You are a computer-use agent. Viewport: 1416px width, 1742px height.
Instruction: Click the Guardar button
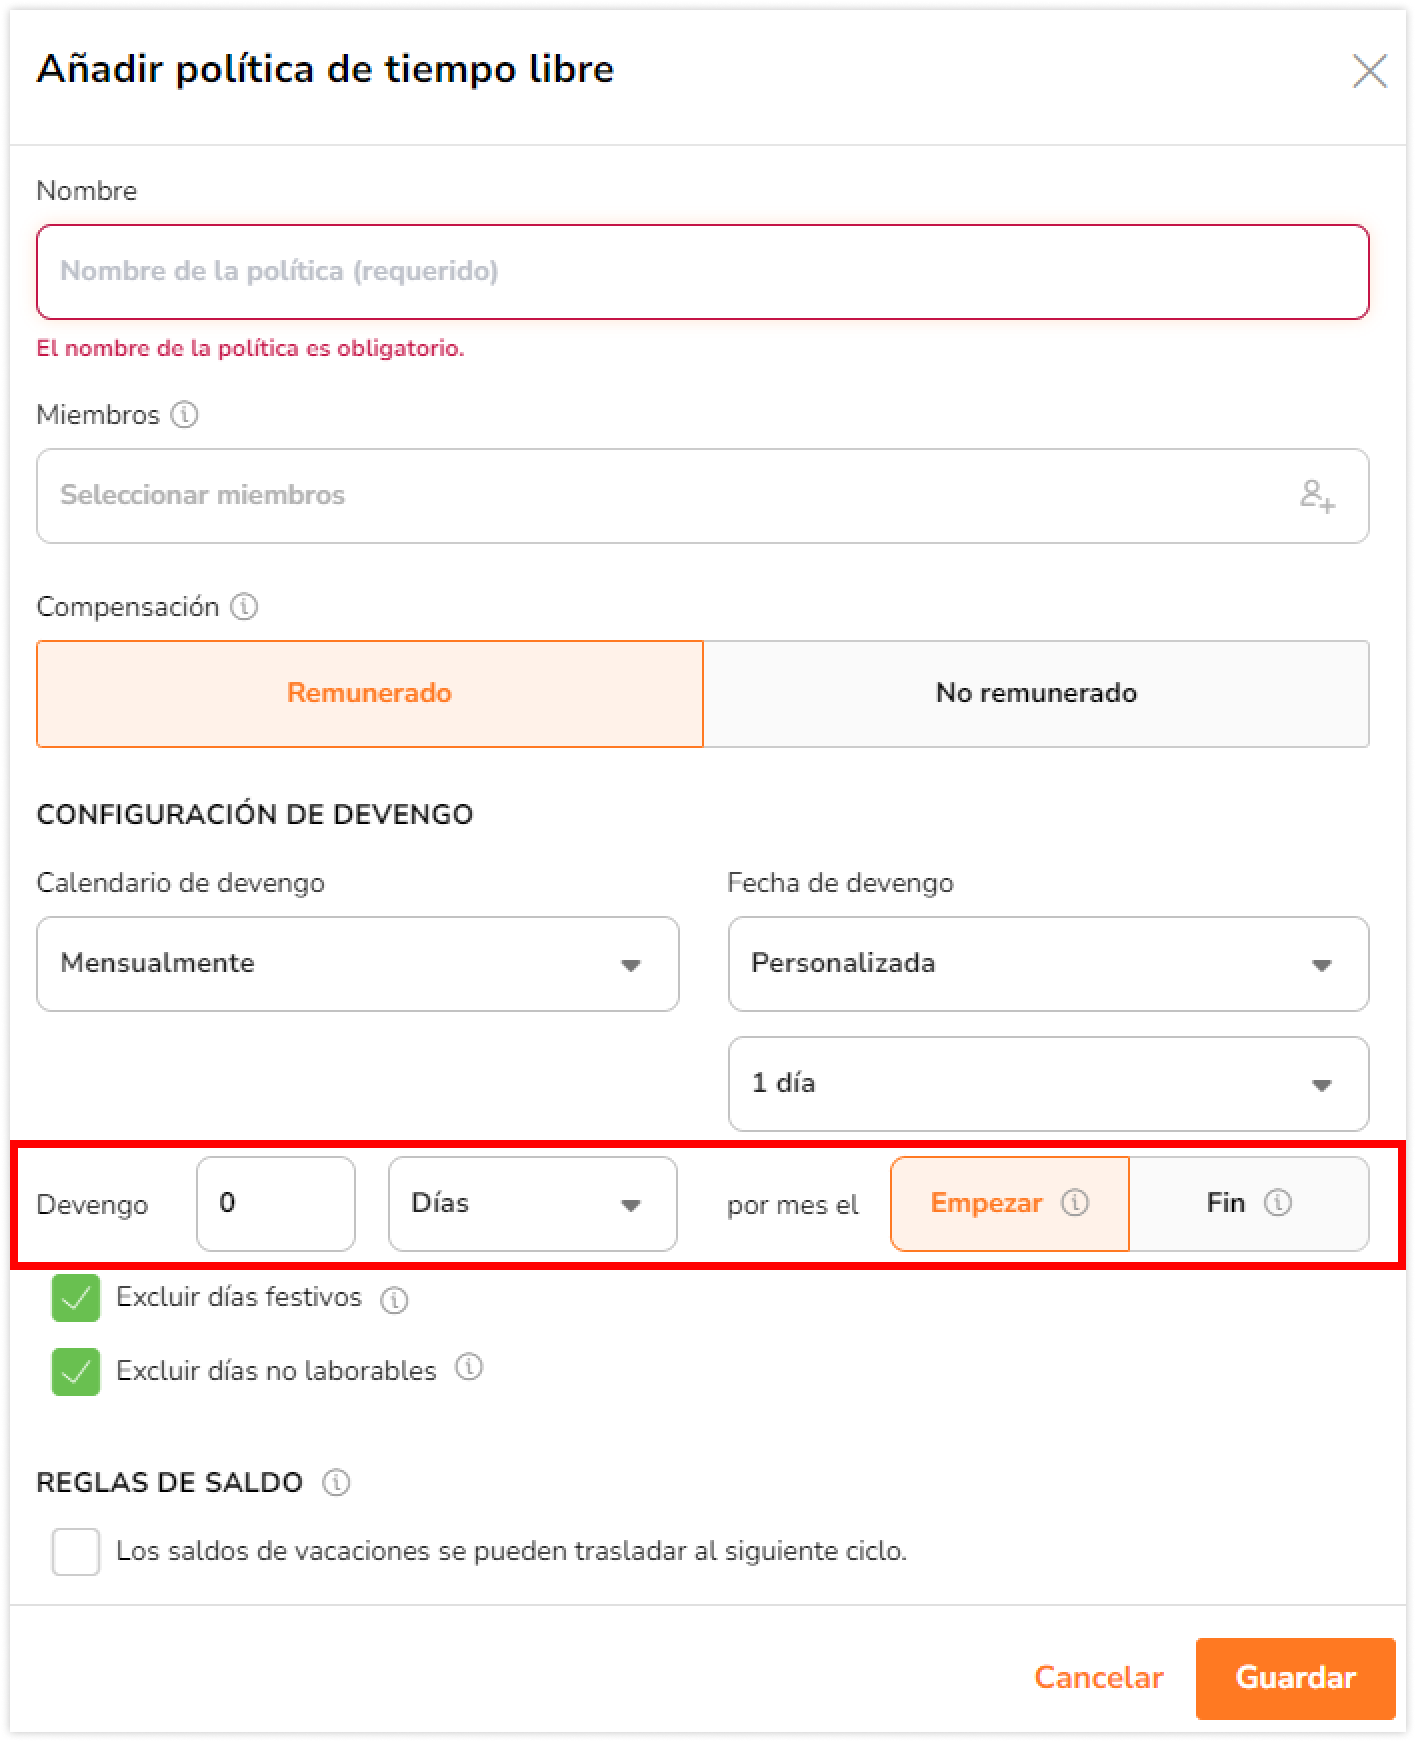[1295, 1678]
